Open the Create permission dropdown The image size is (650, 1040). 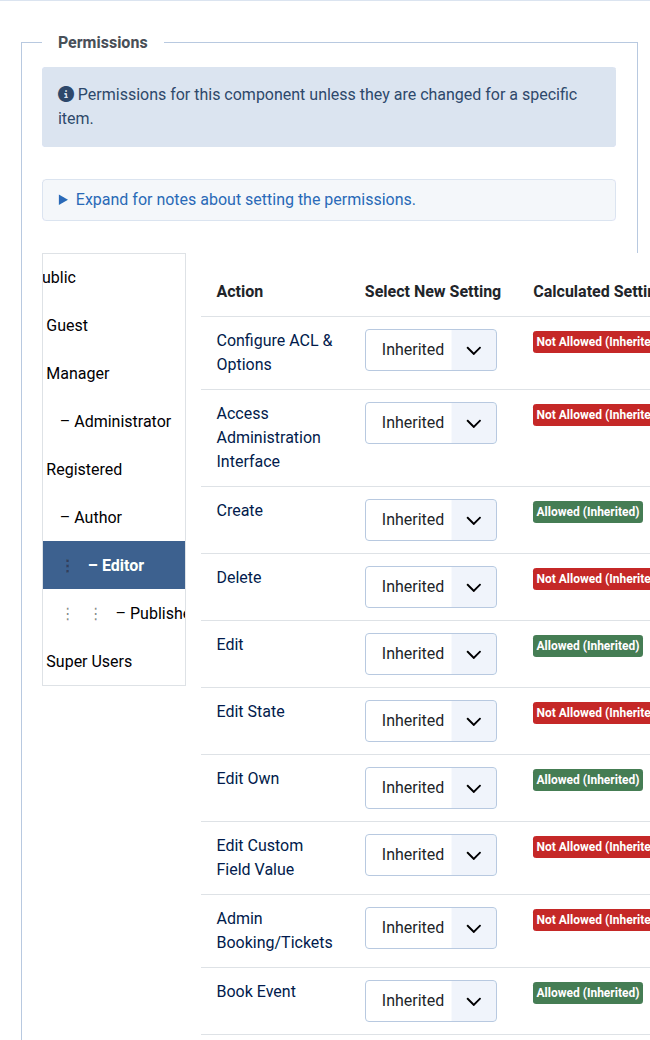point(430,520)
